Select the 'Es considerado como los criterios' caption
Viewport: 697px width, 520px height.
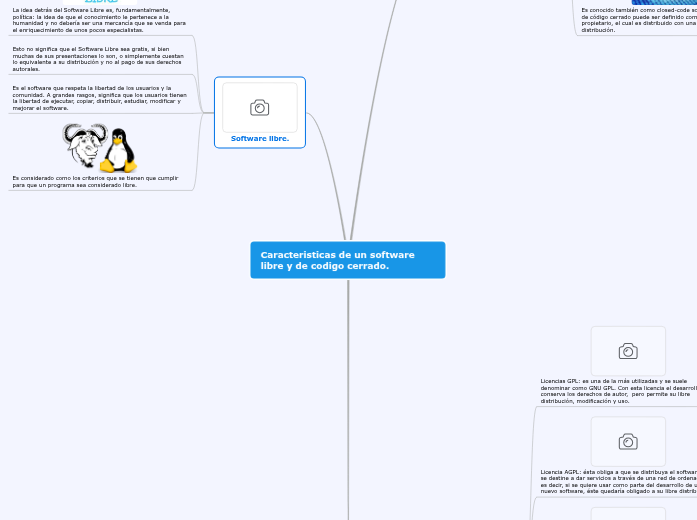[x=96, y=181]
